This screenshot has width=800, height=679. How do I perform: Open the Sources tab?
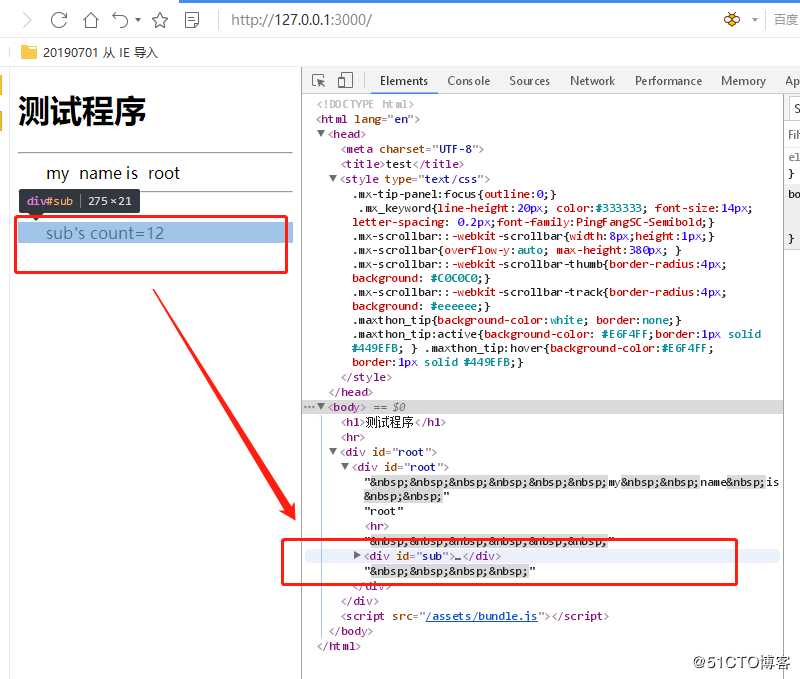529,81
